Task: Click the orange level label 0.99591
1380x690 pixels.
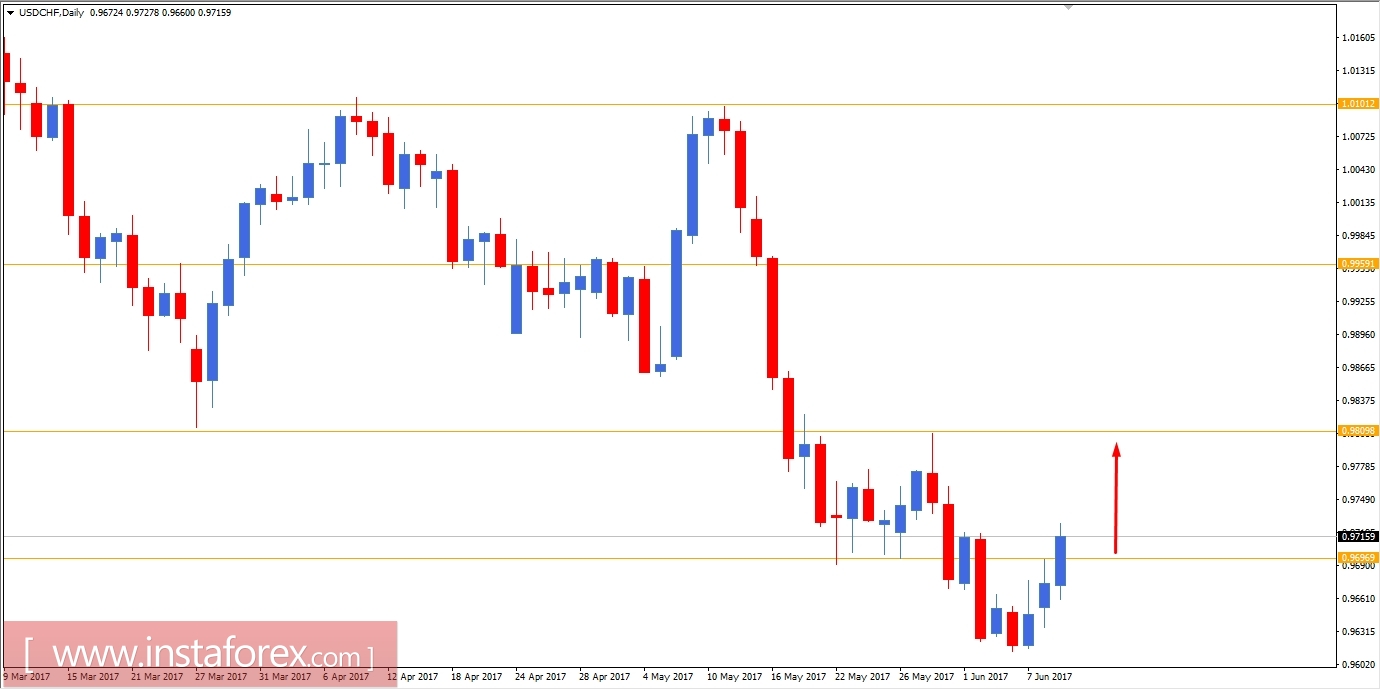Action: click(1356, 265)
